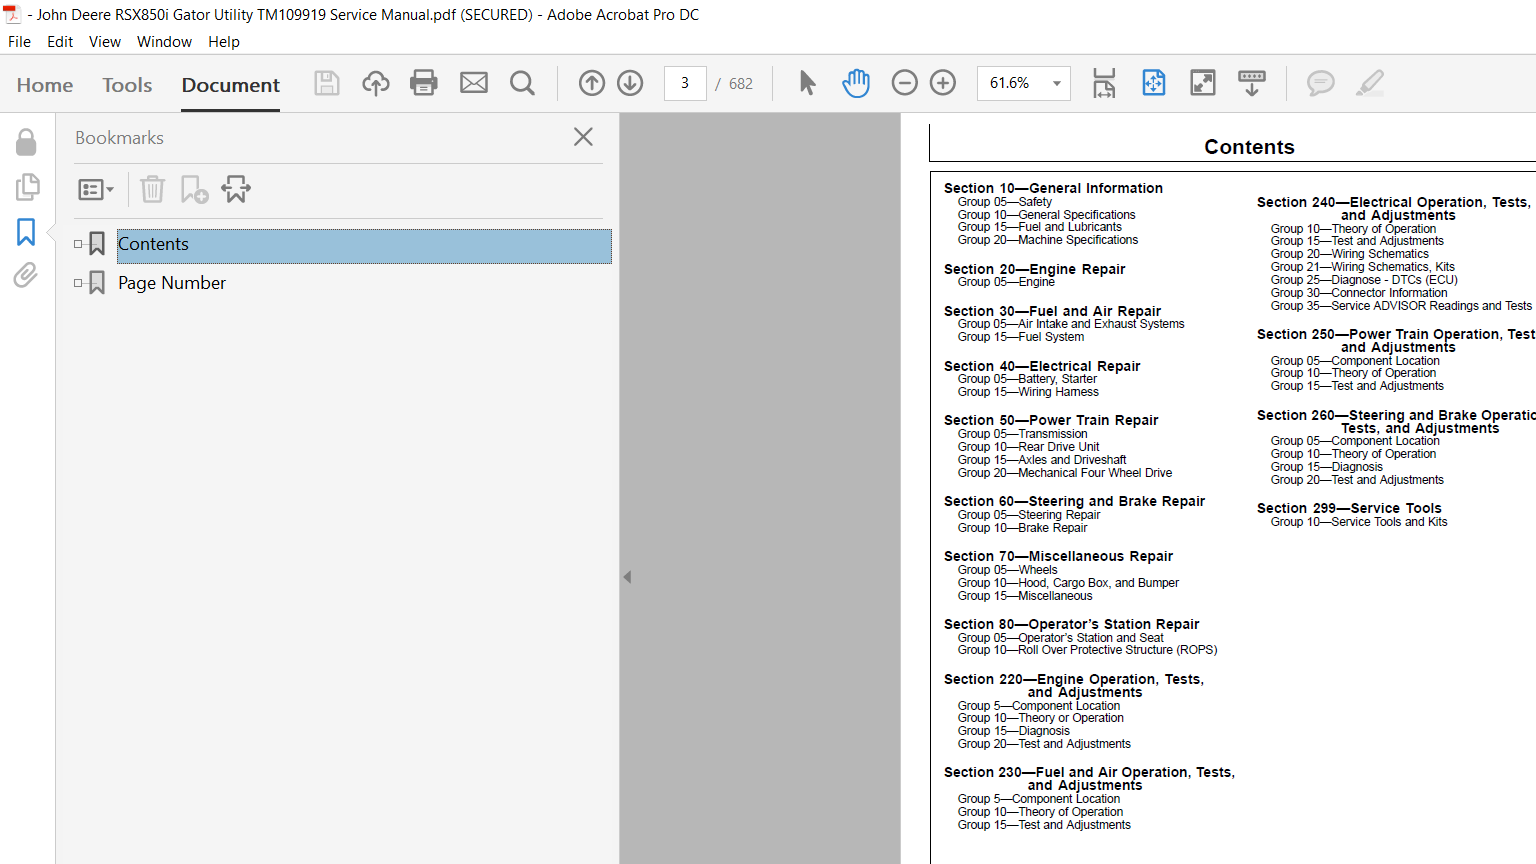Add a sticky note comment
The height and width of the screenshot is (864, 1536).
point(1321,83)
